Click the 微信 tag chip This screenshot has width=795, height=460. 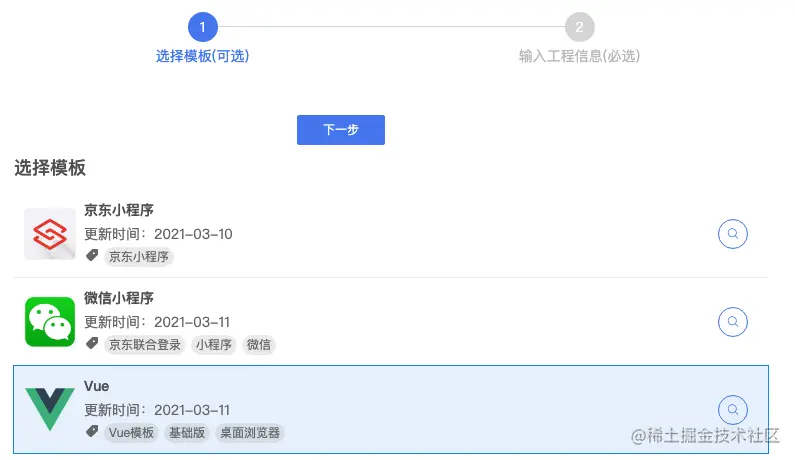pos(259,345)
